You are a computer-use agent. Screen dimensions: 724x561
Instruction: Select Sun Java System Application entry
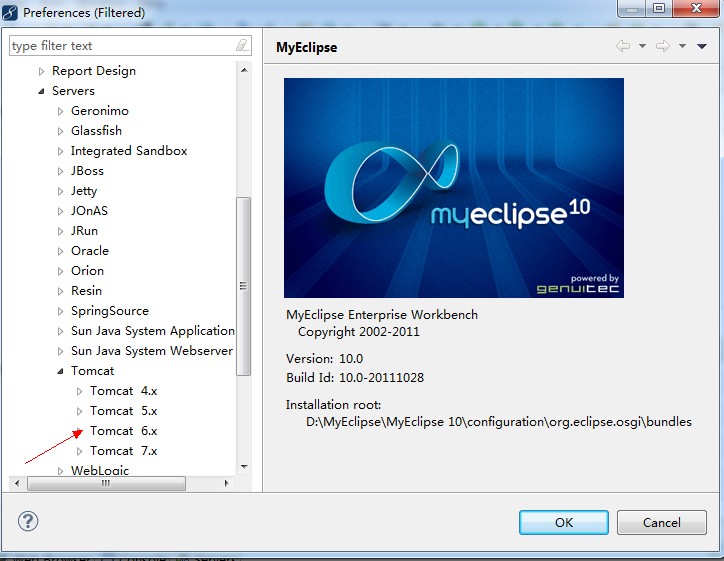tap(153, 331)
